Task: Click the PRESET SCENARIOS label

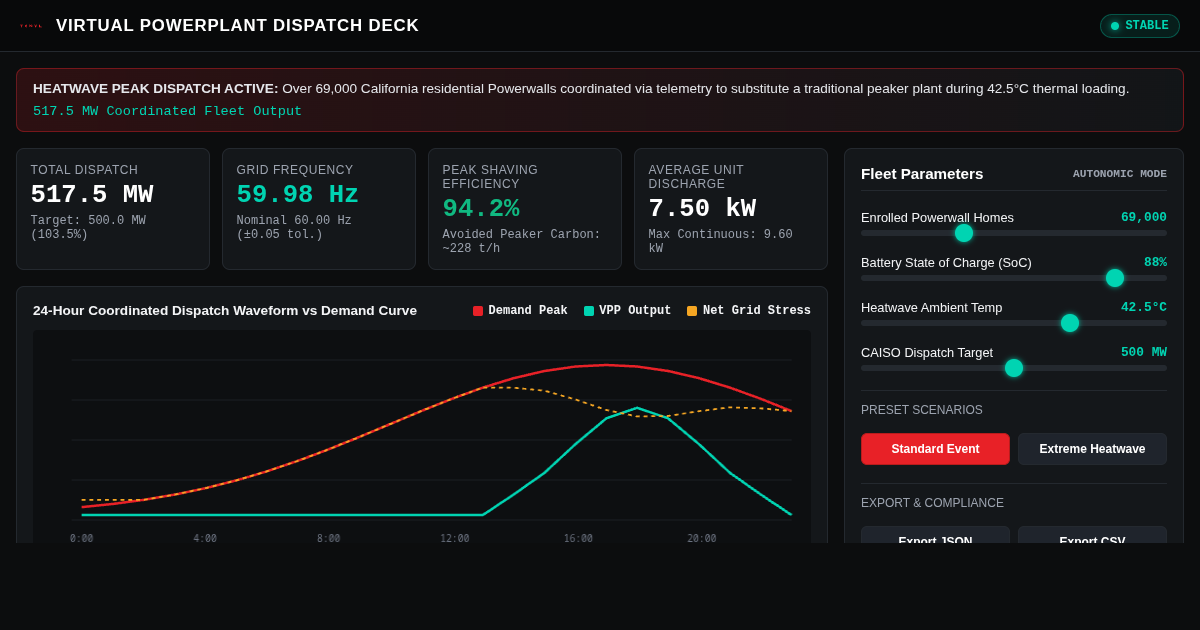Action: click(922, 410)
